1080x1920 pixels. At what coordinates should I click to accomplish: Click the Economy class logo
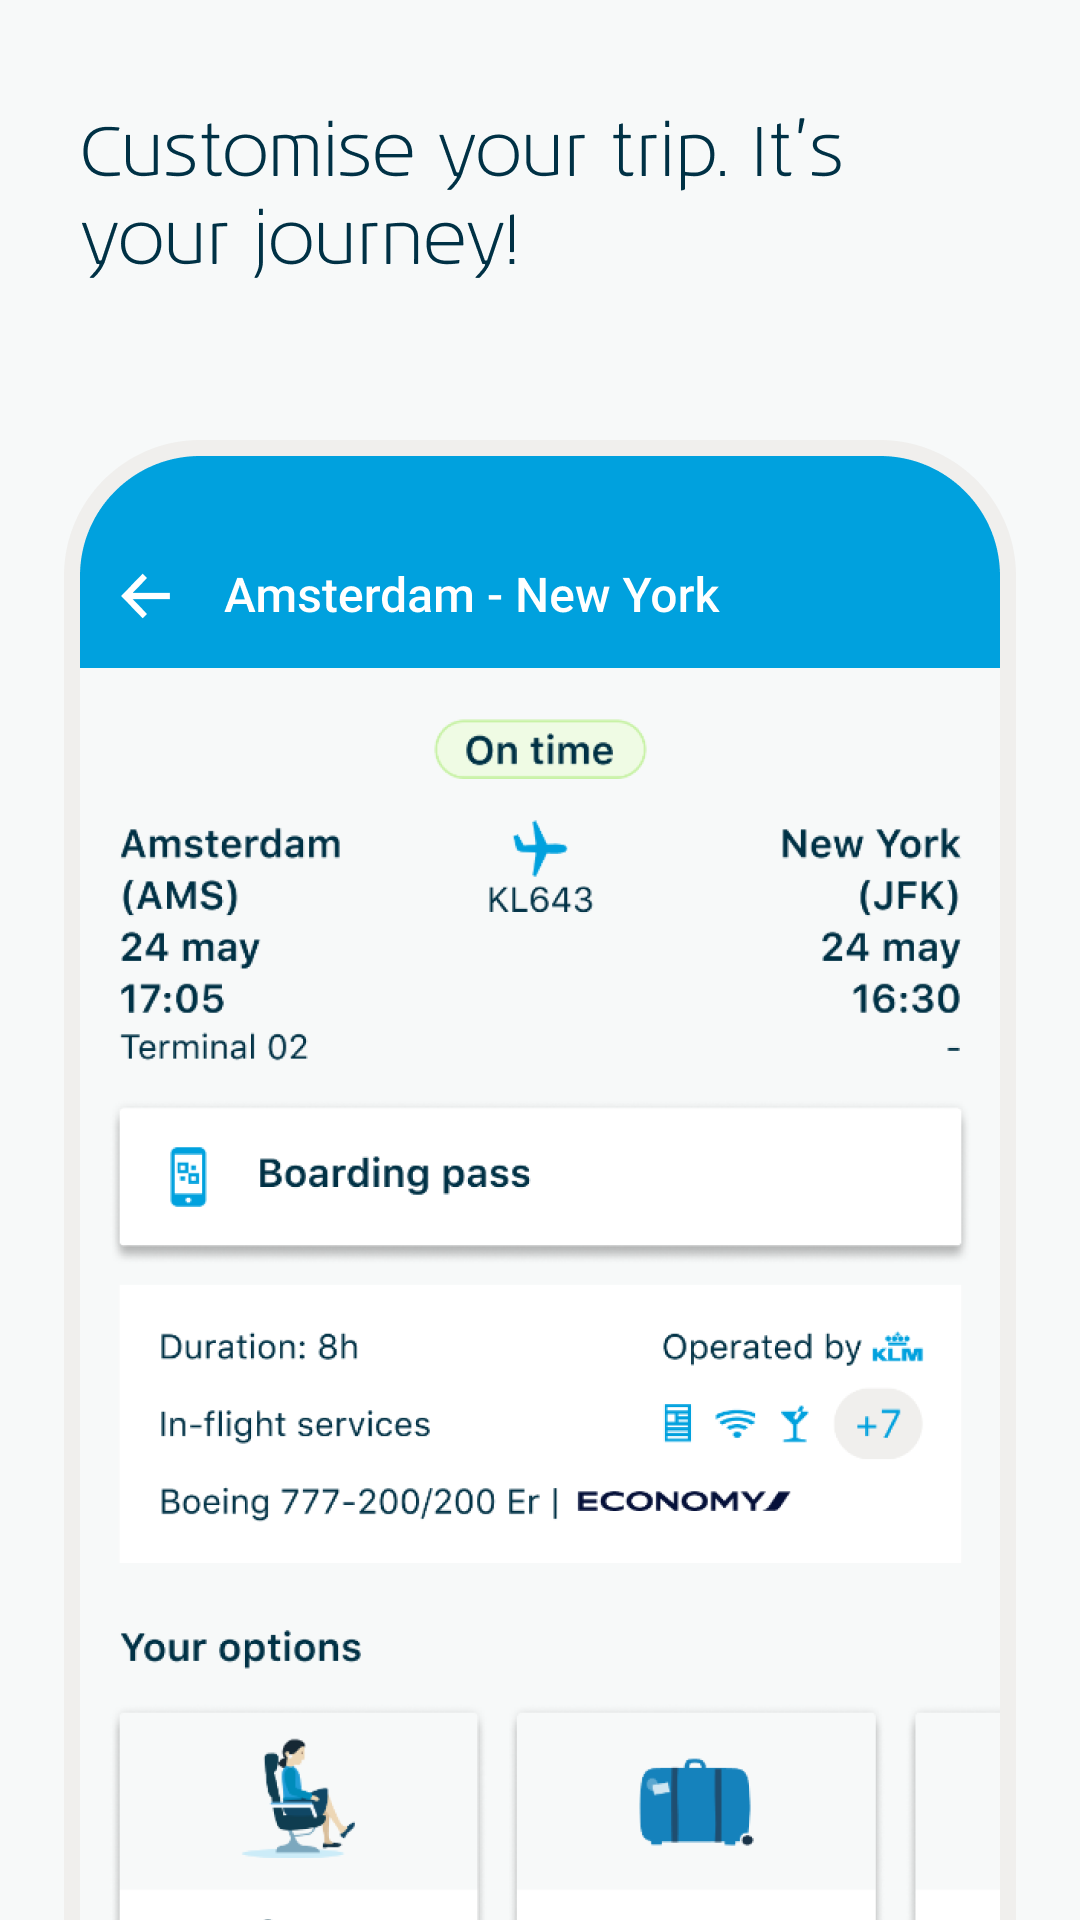click(683, 1501)
